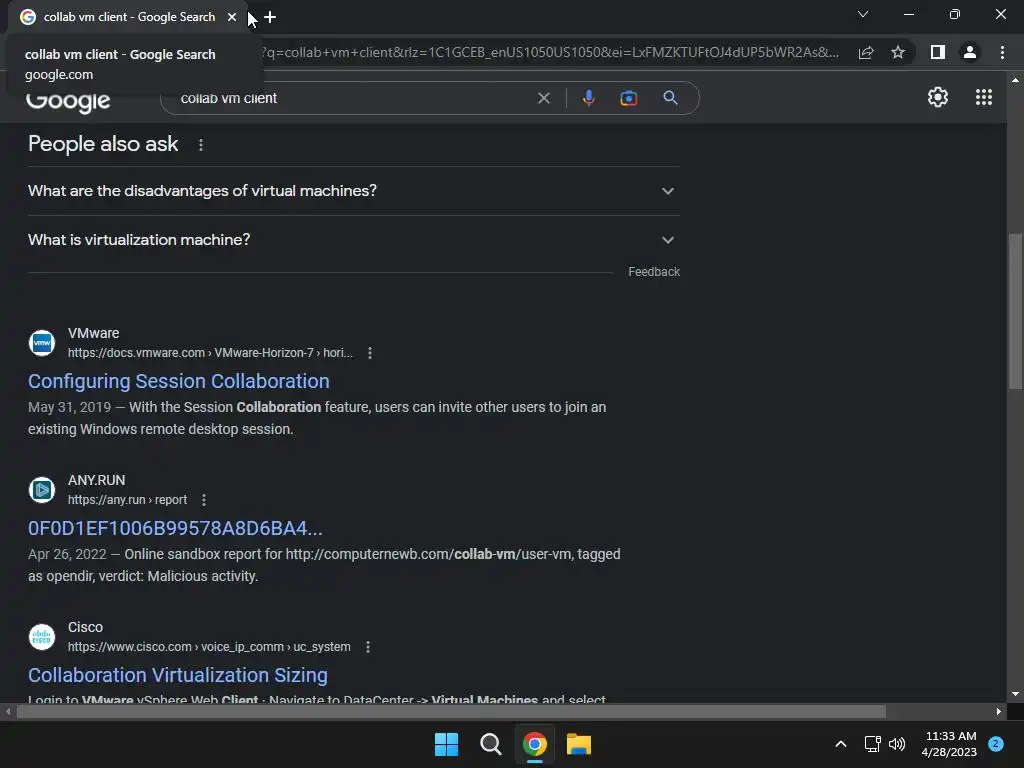Screen dimensions: 1024x768
Task: Open more options for VMware result
Action: tap(370, 353)
